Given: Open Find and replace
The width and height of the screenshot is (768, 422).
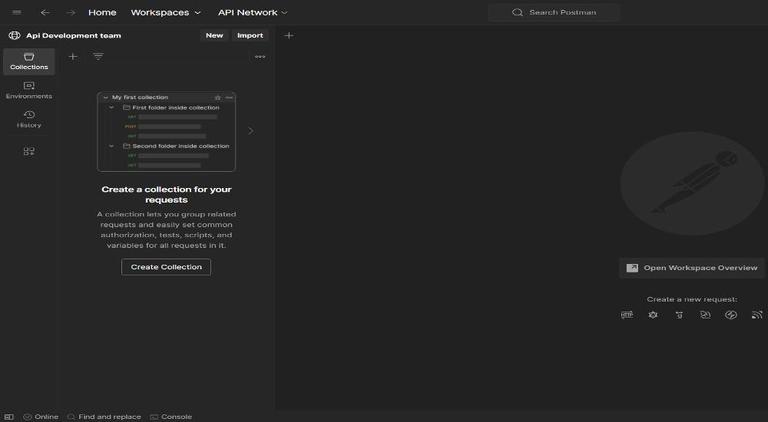Looking at the screenshot, I should (104, 417).
